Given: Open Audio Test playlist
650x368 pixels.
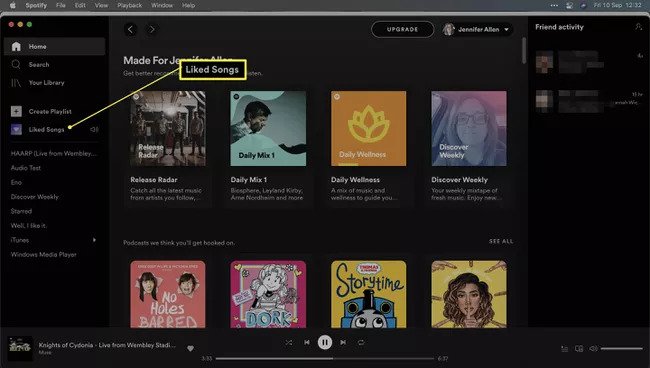Looking at the screenshot, I should 26,168.
